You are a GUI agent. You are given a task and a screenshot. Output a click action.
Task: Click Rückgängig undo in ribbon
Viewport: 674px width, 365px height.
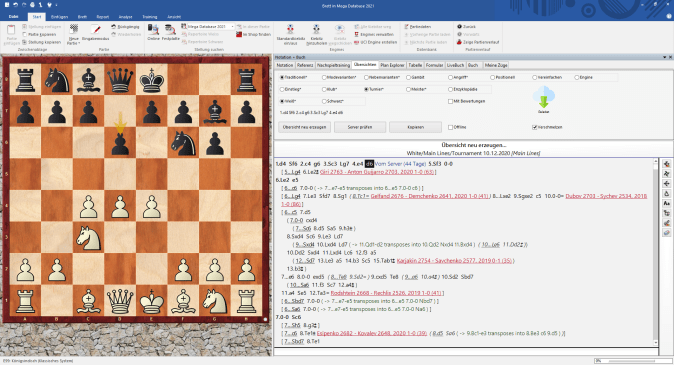(125, 27)
